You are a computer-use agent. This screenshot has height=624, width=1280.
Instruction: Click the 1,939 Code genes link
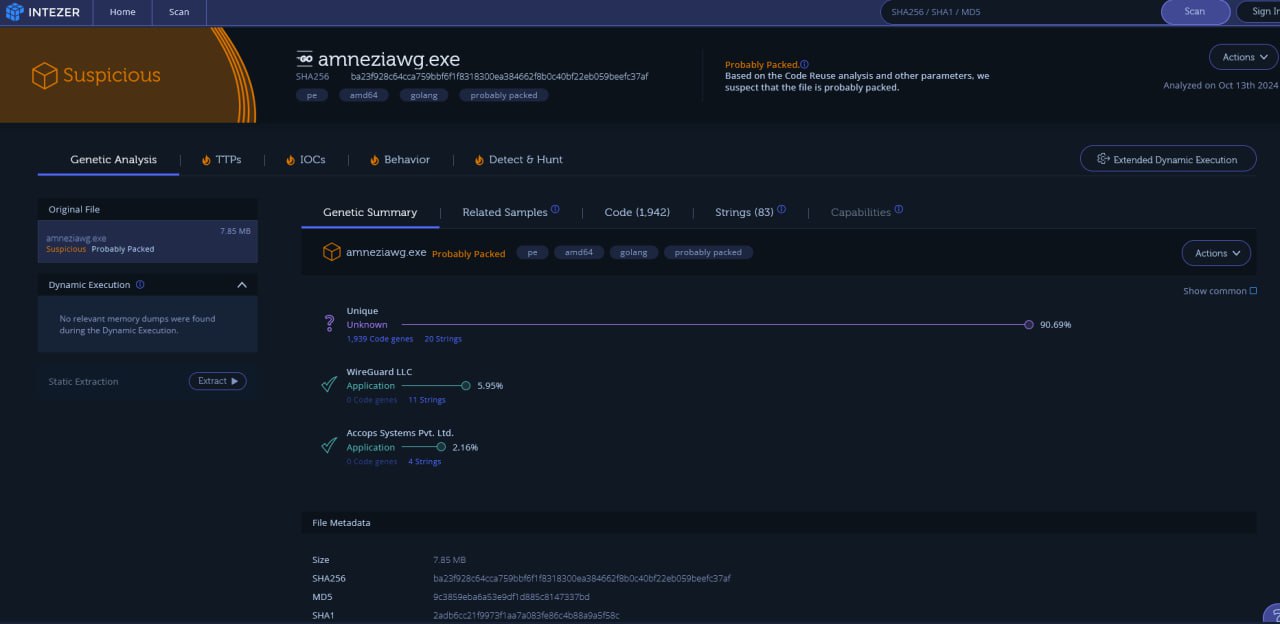381,339
